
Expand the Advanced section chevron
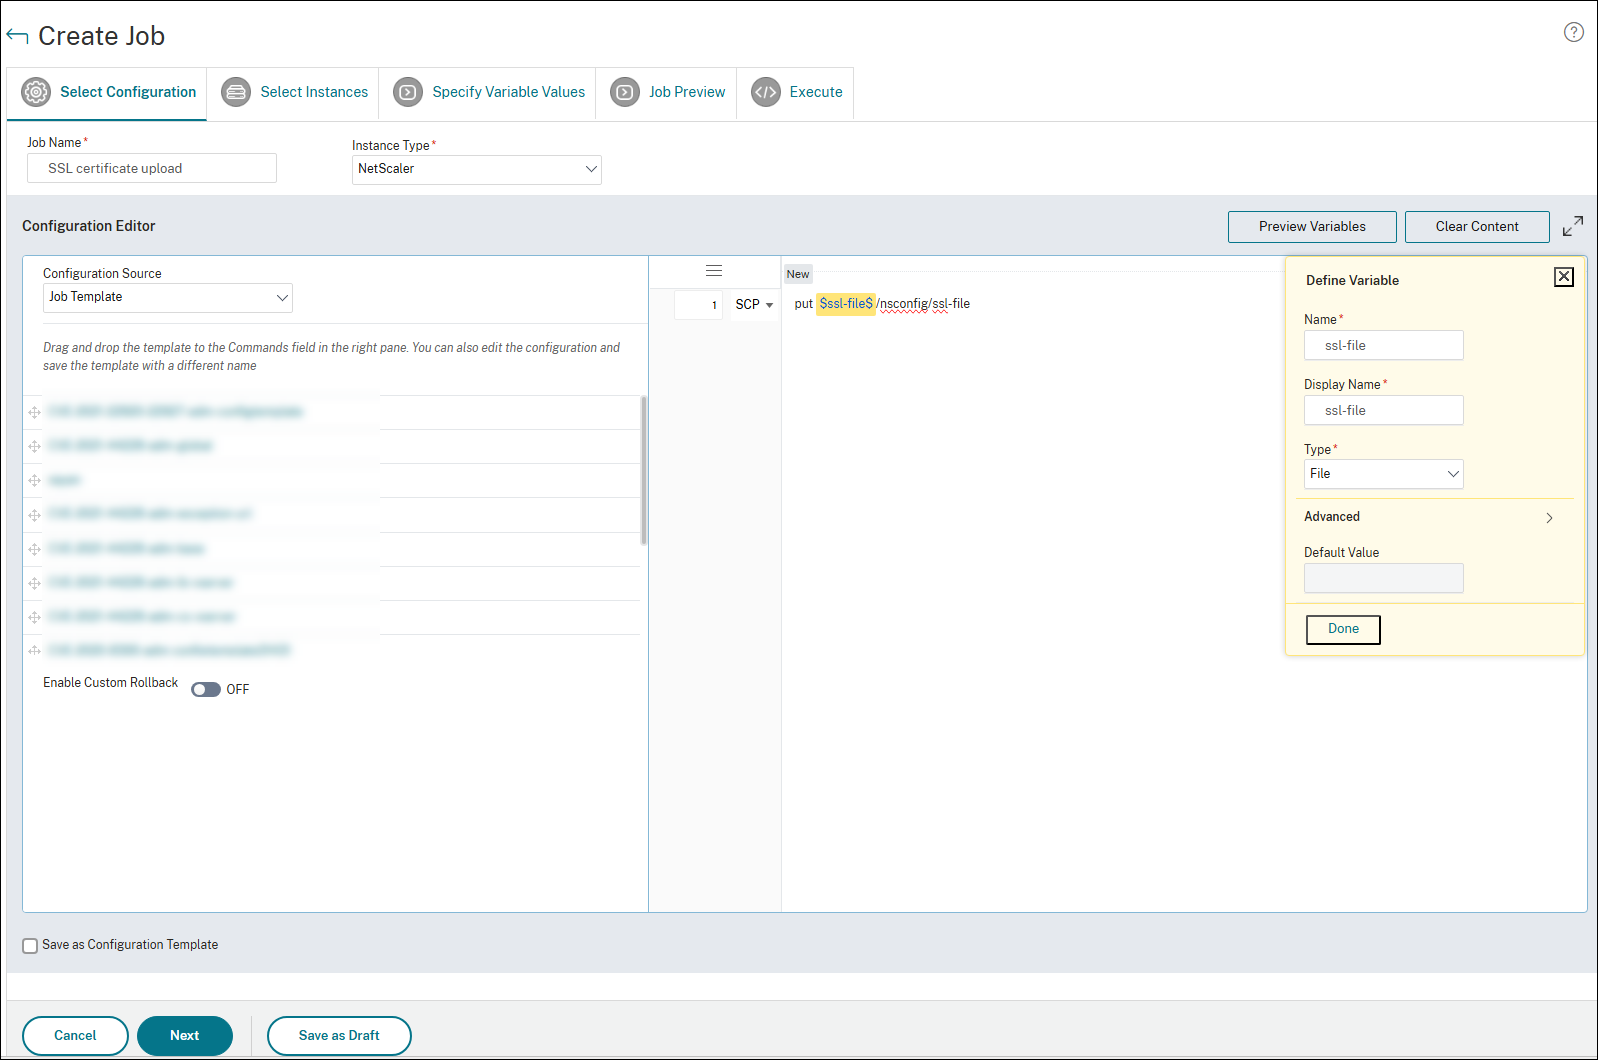[1549, 517]
